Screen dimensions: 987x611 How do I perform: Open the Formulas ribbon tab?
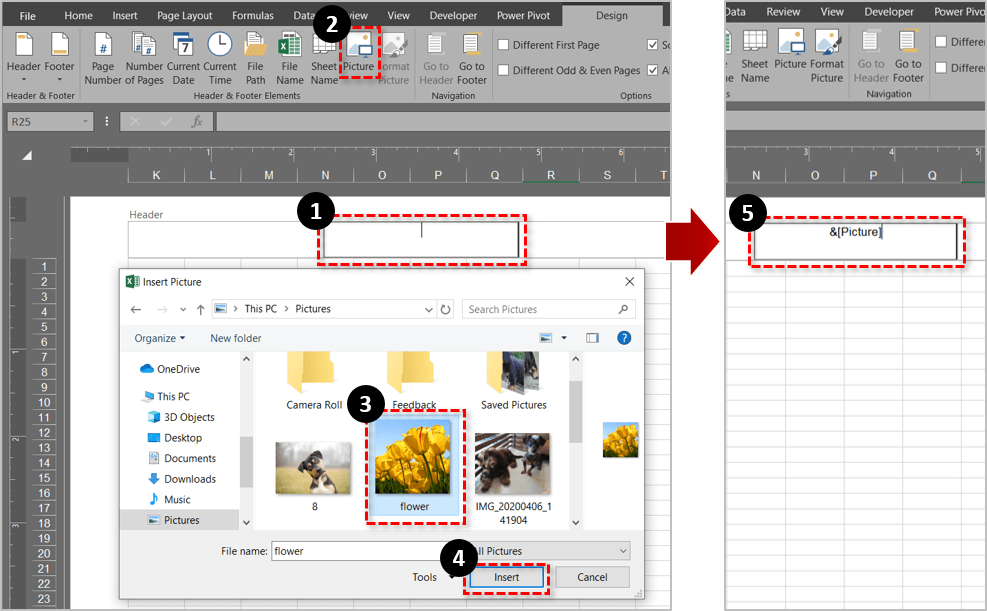coord(252,16)
